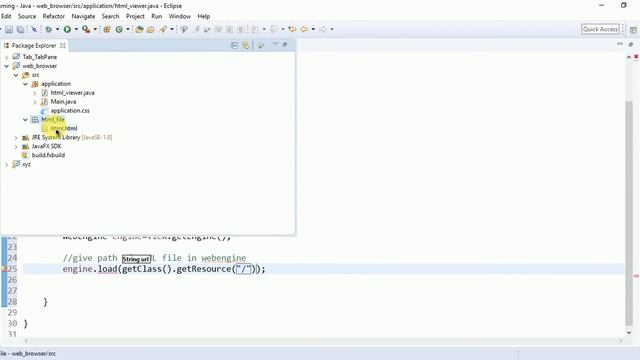The width and height of the screenshot is (640, 360).
Task: Expand the xyz project
Action: (x=7, y=164)
